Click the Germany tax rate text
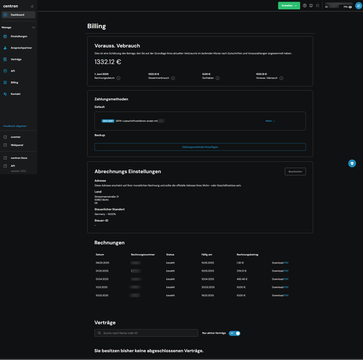Viewport: 363px width, 360px height. coord(105,214)
